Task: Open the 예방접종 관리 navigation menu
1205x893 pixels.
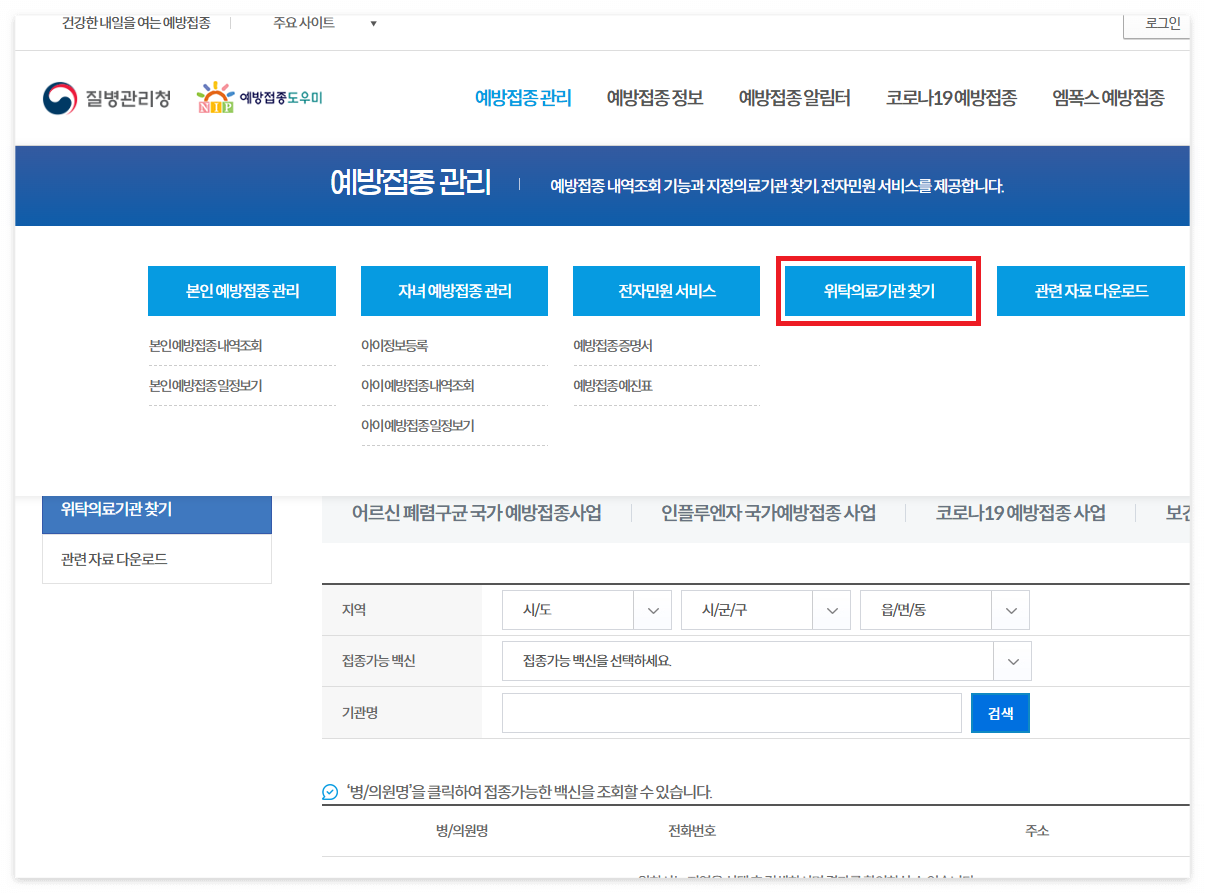Action: 521,97
